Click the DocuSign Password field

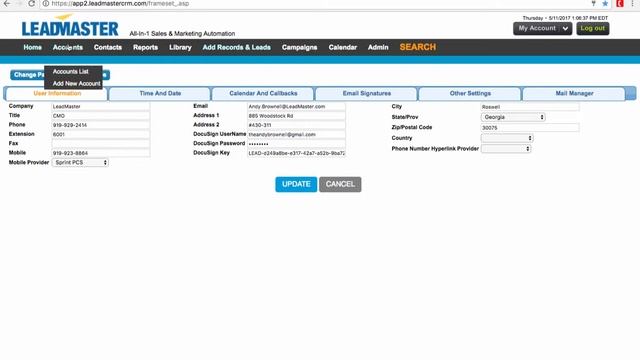pyautogui.click(x=296, y=144)
